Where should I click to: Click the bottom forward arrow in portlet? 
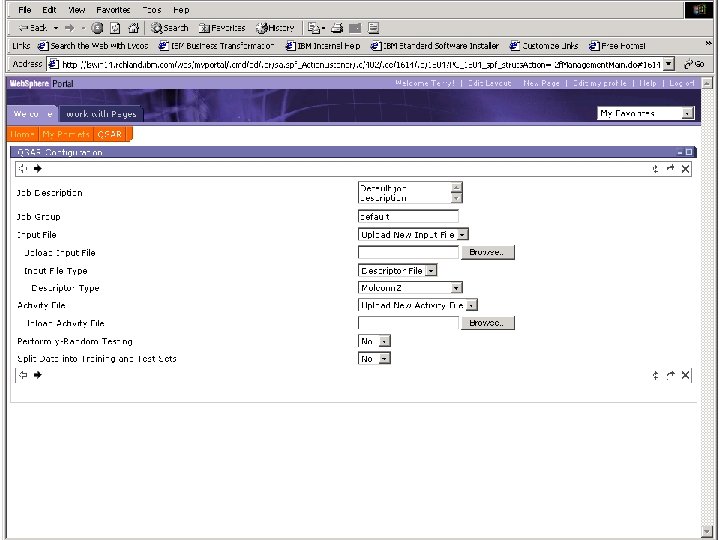click(x=38, y=375)
